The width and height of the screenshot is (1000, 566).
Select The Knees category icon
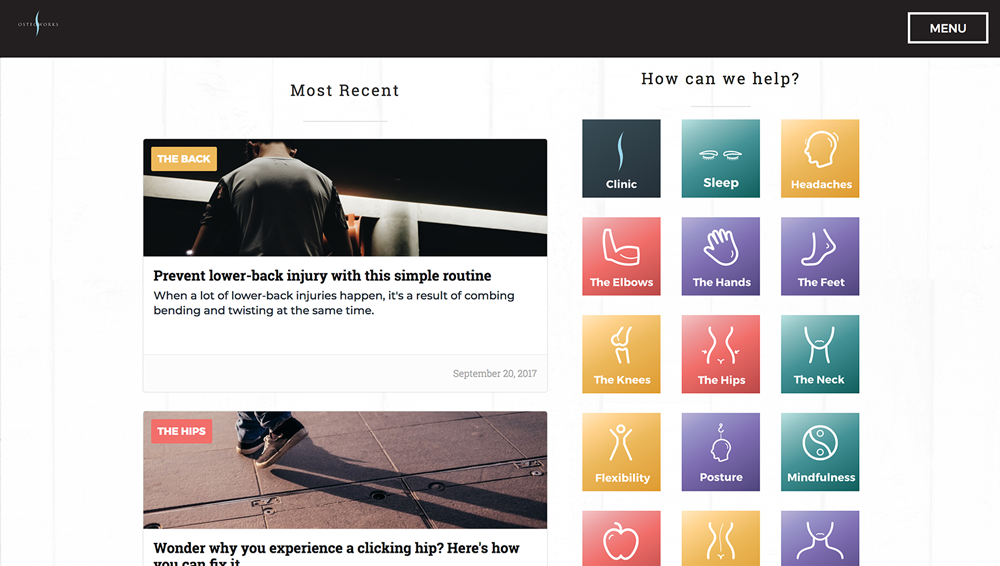pyautogui.click(x=621, y=354)
